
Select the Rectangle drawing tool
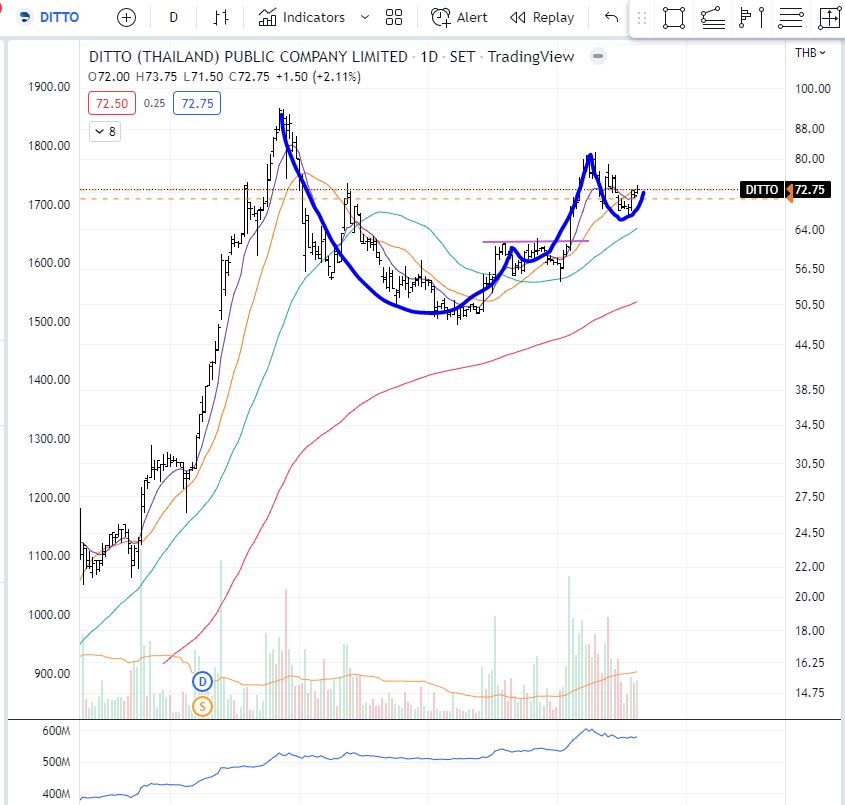click(674, 18)
